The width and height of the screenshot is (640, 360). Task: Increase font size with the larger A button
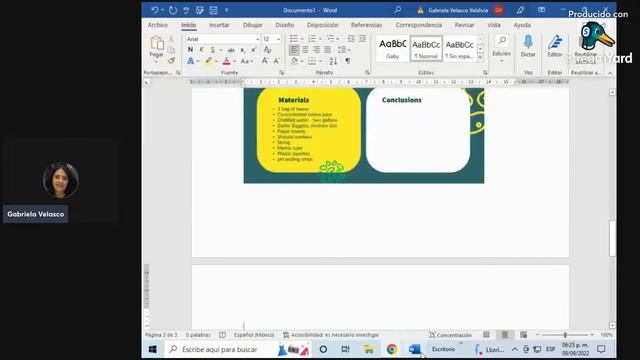tap(265, 61)
